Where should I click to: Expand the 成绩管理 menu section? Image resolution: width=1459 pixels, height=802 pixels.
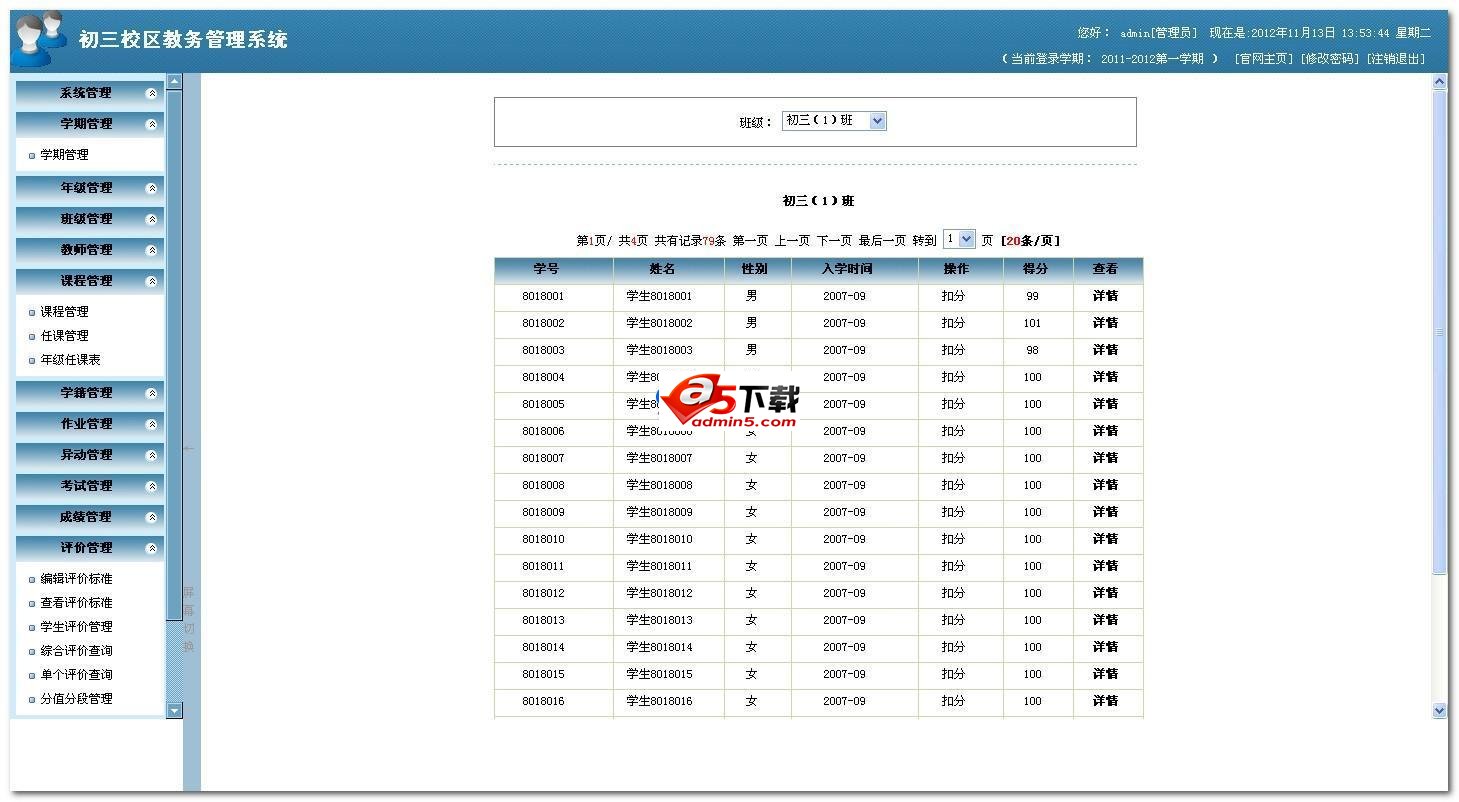pos(86,517)
